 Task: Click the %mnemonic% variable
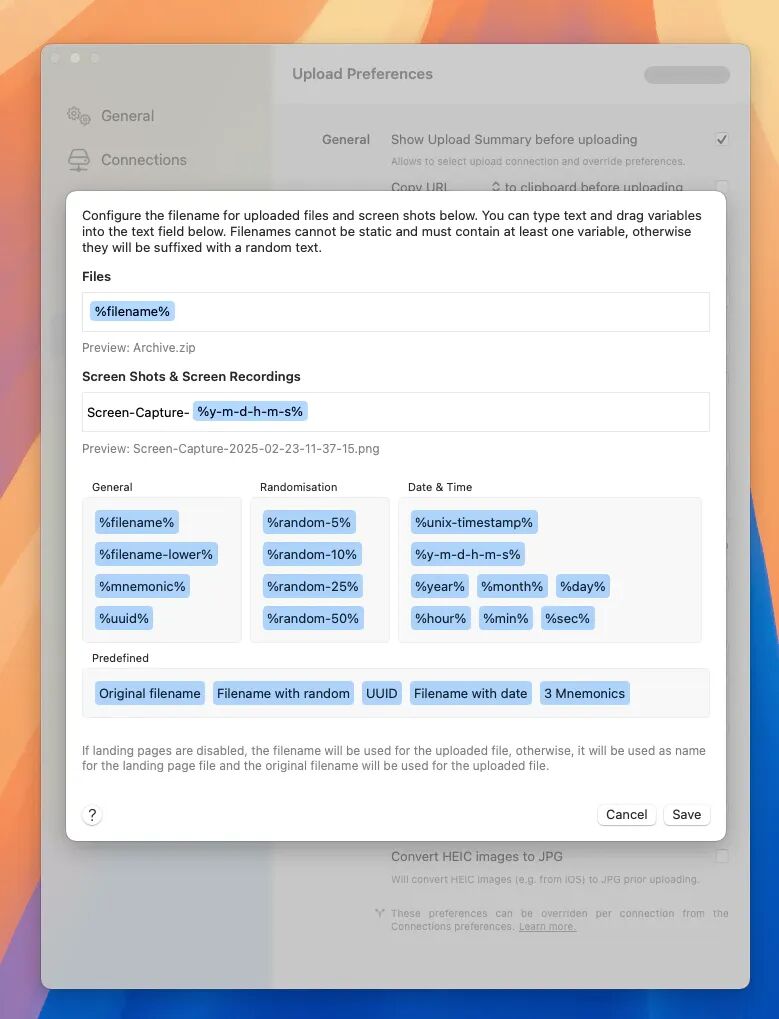[142, 586]
